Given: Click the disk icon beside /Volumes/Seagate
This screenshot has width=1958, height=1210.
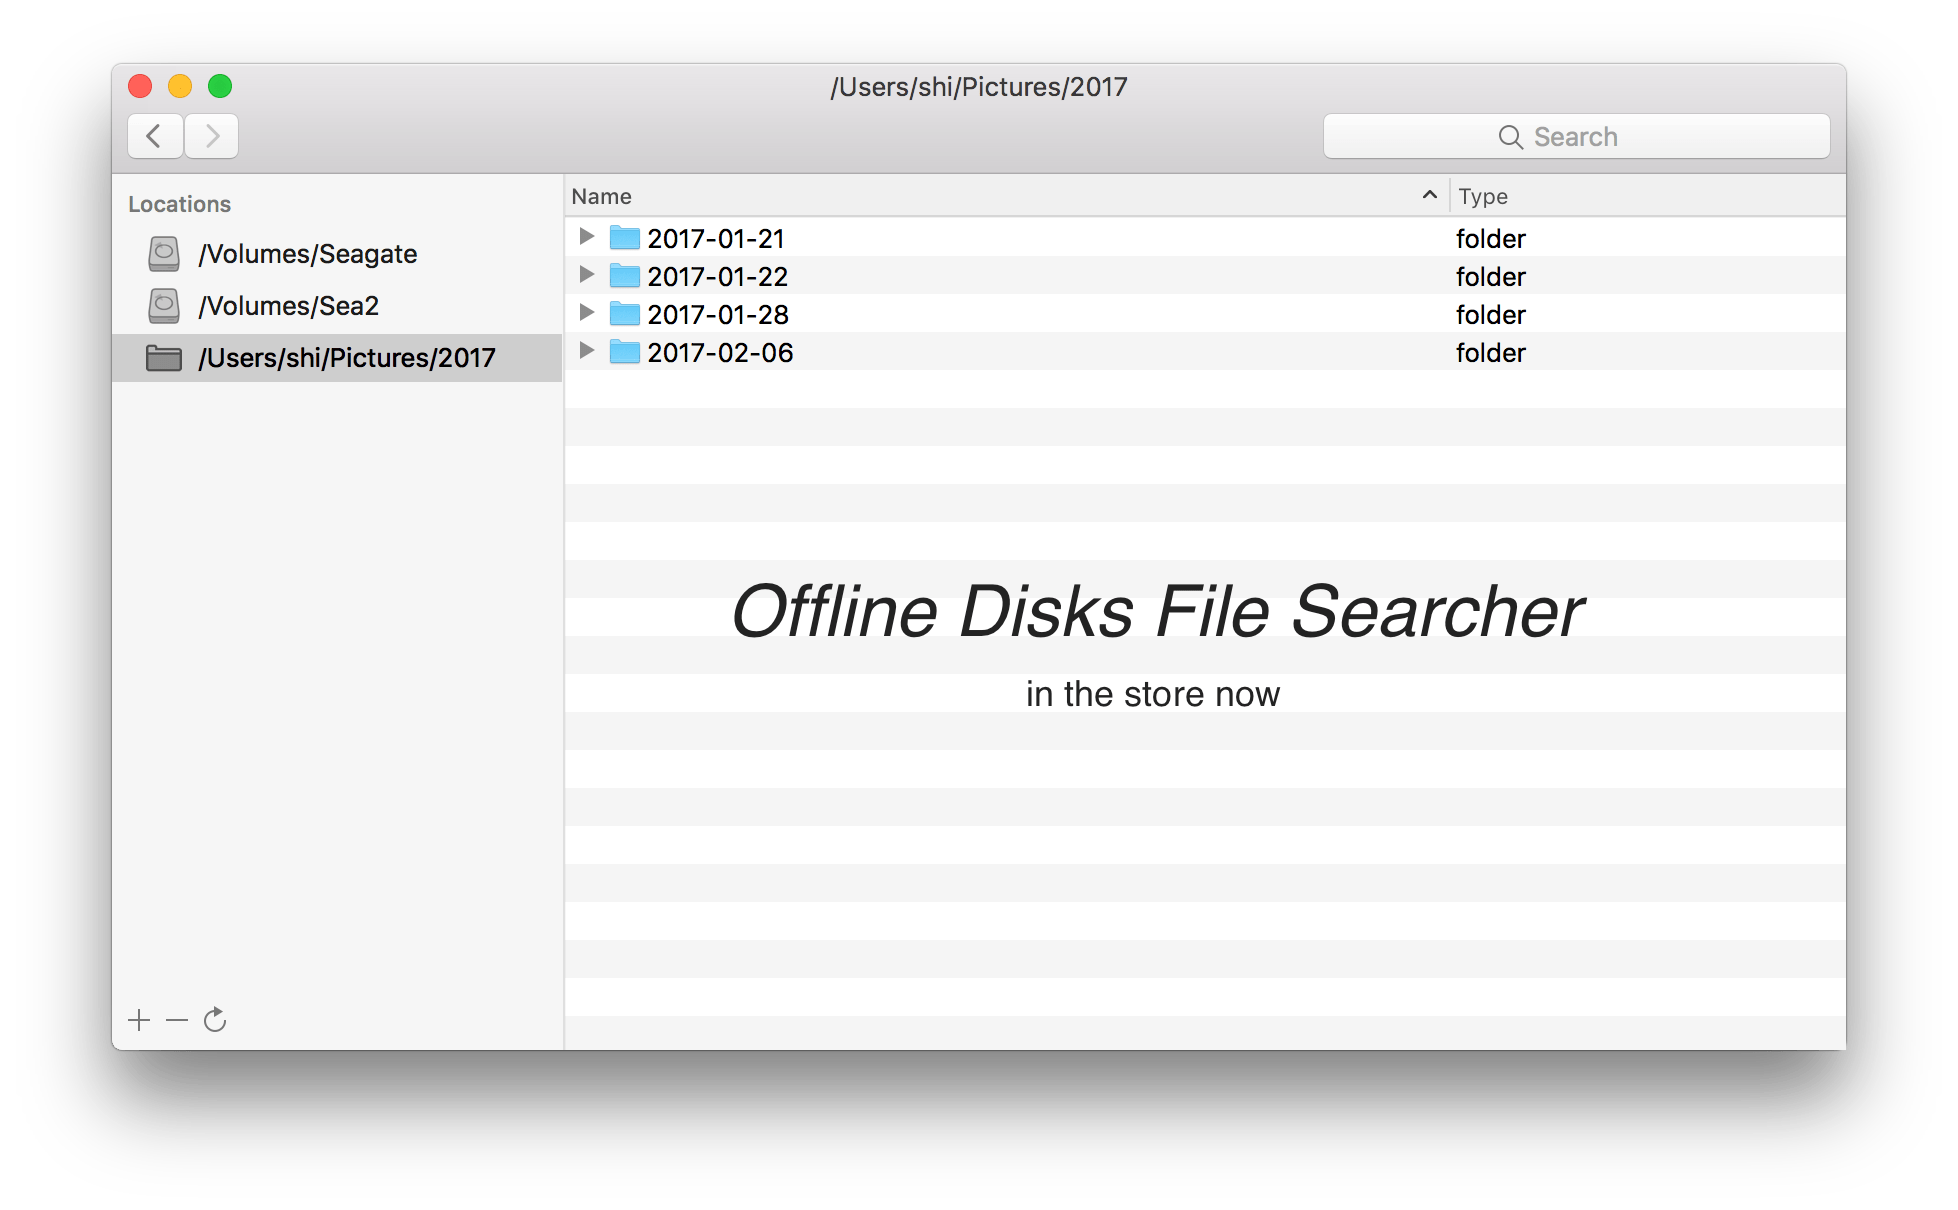Looking at the screenshot, I should pyautogui.click(x=163, y=254).
